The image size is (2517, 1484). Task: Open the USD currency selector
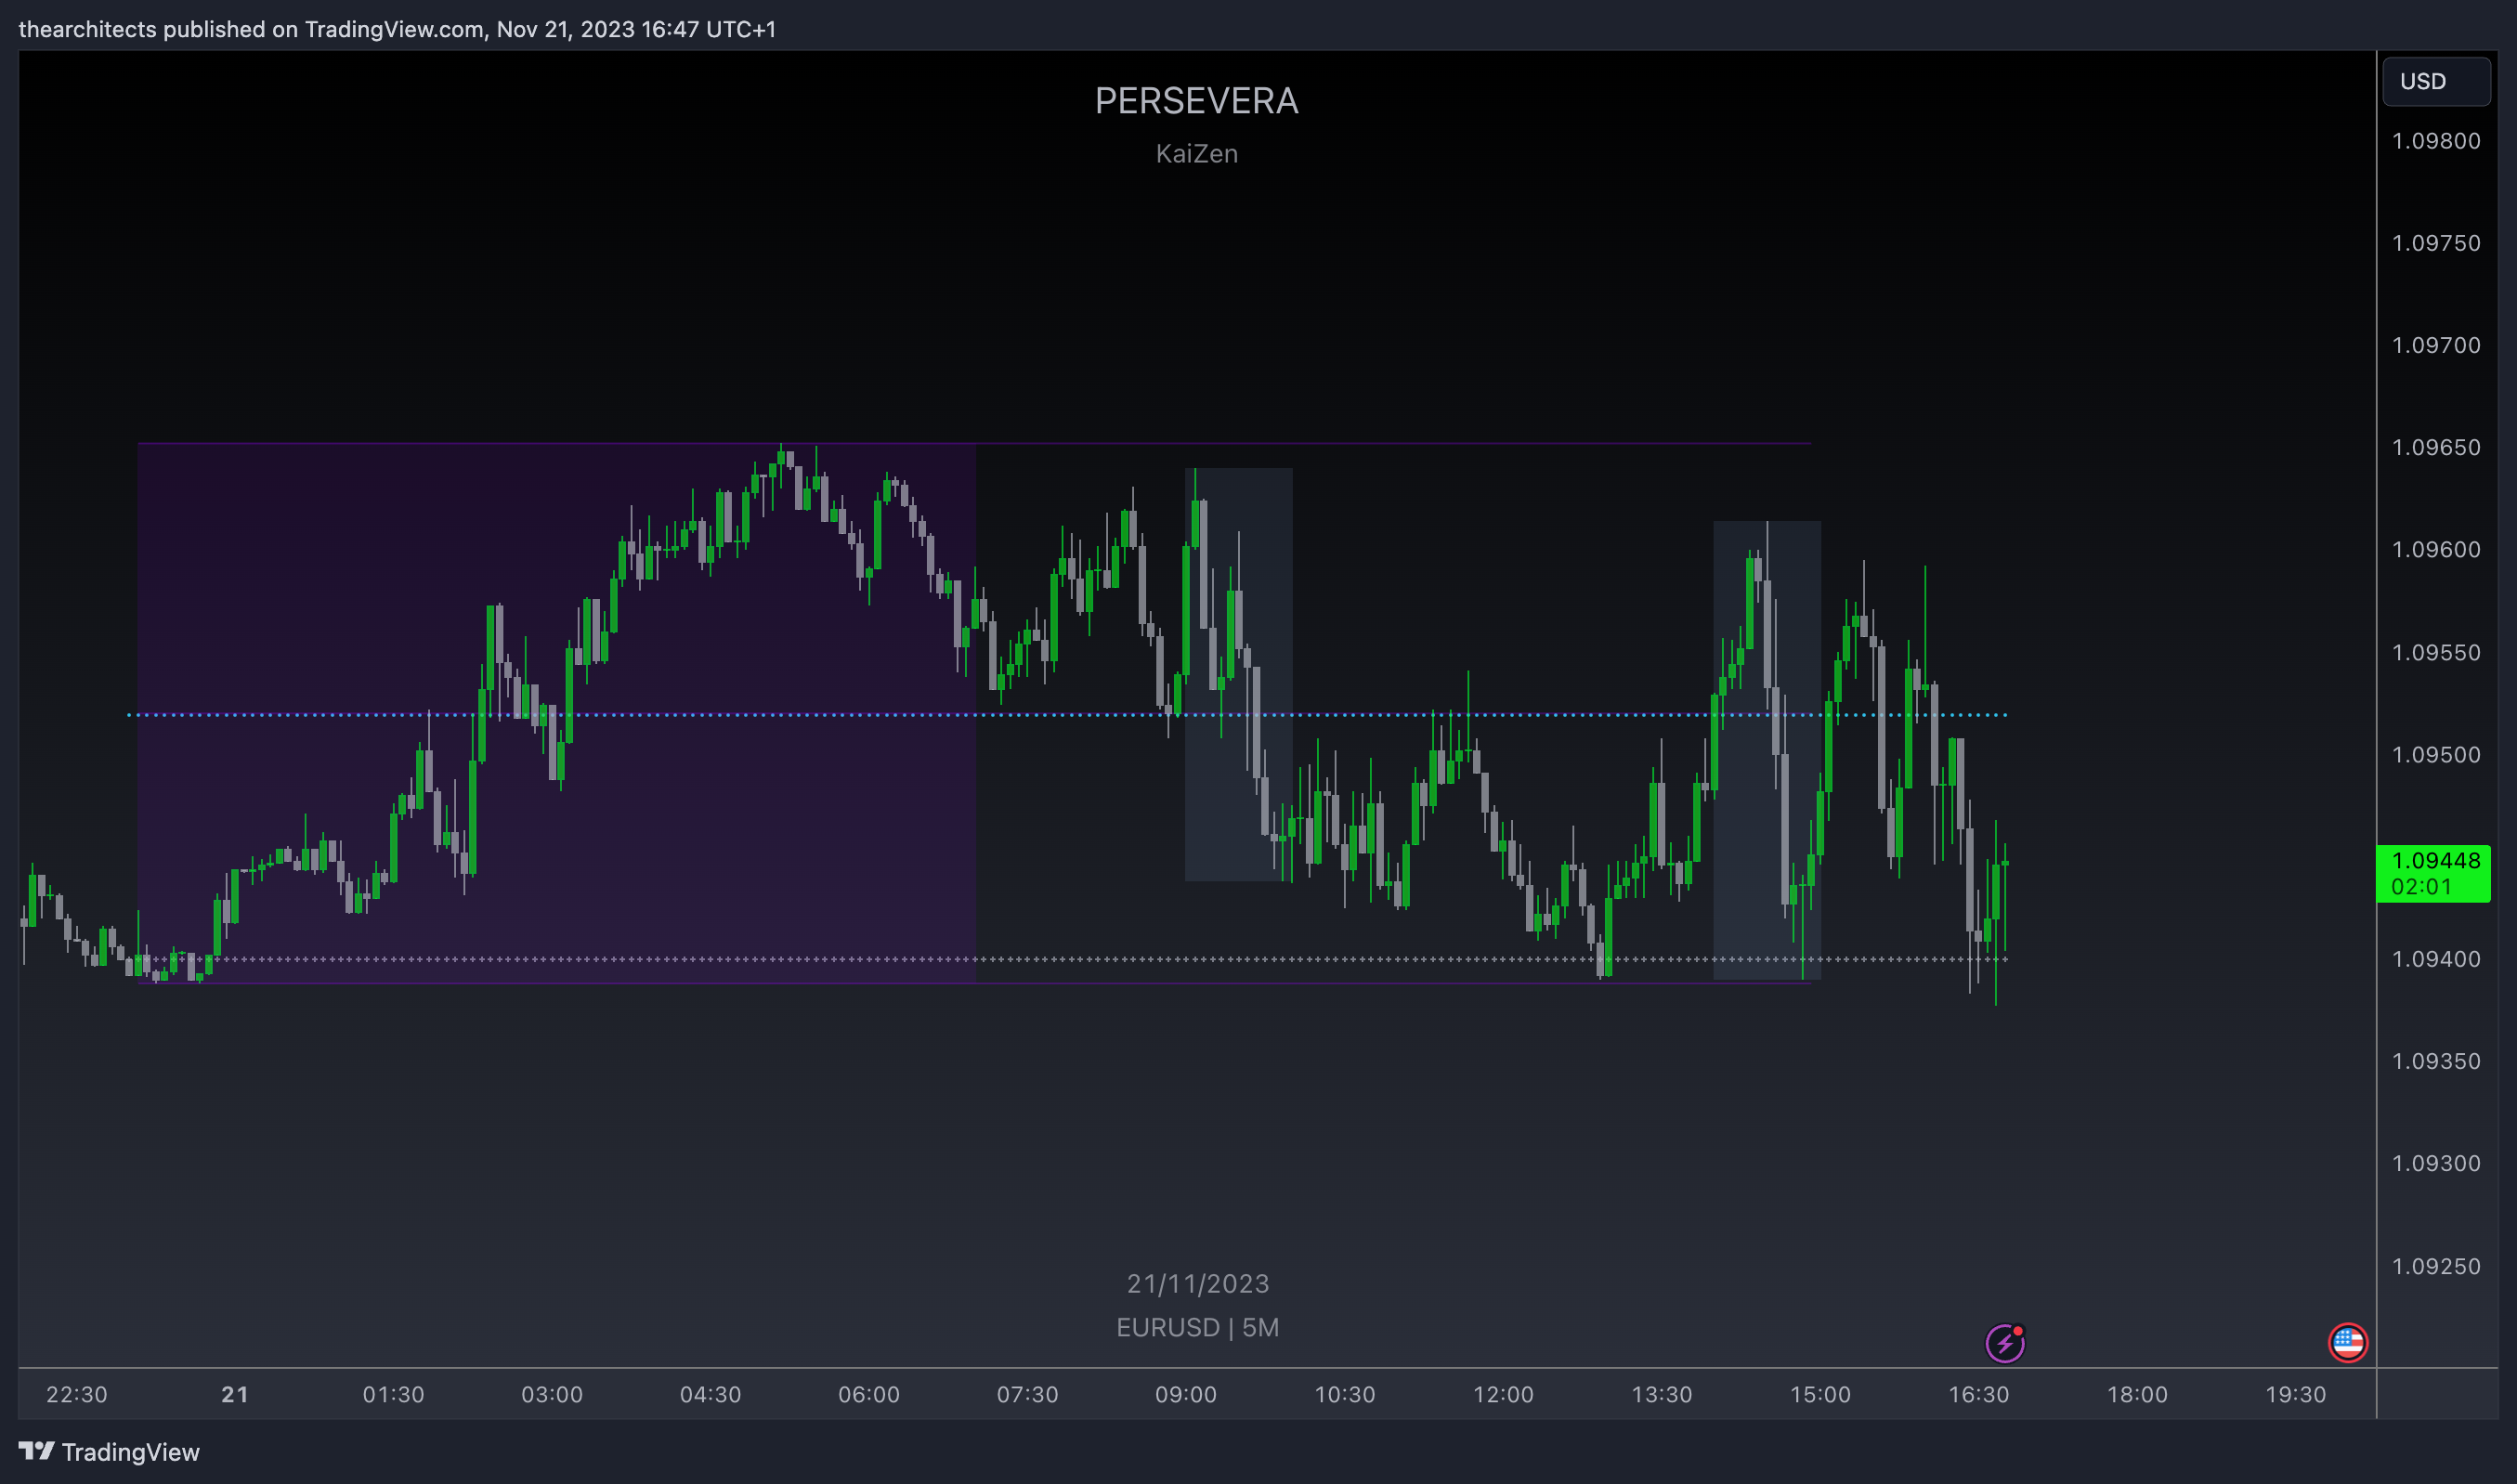click(x=2436, y=81)
